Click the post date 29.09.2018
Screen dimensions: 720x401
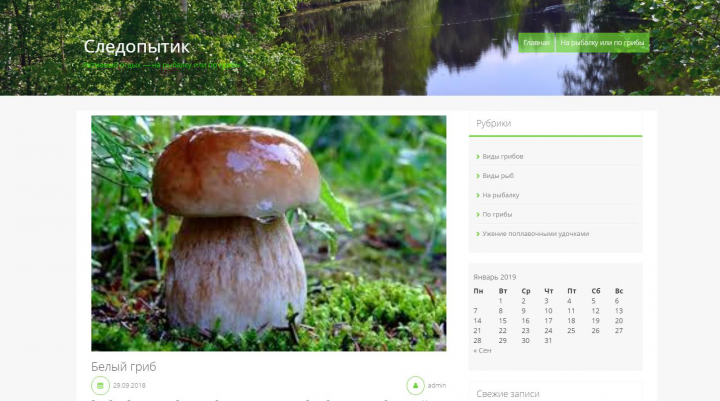[129, 385]
